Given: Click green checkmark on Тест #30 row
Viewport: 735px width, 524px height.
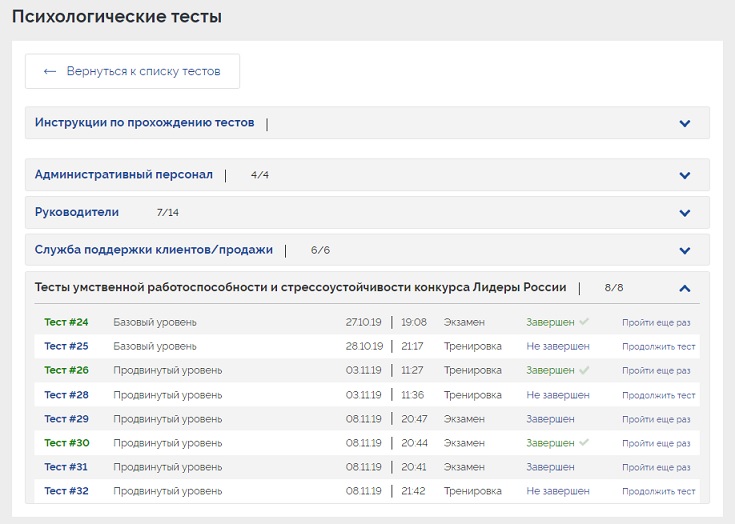Looking at the screenshot, I should pyautogui.click(x=584, y=443).
